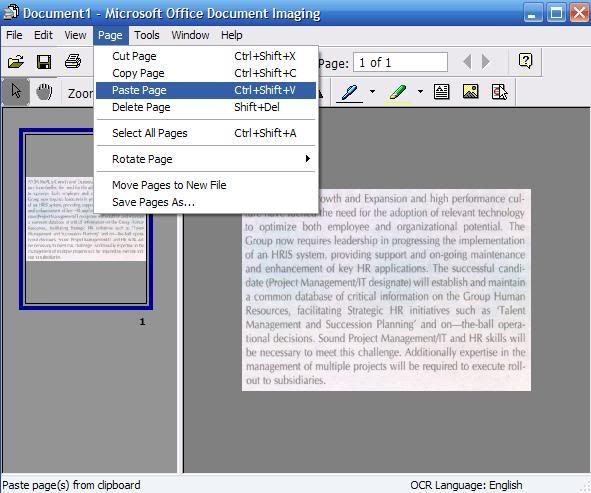Click the Save floppy disk icon
The width and height of the screenshot is (591, 493).
point(44,61)
